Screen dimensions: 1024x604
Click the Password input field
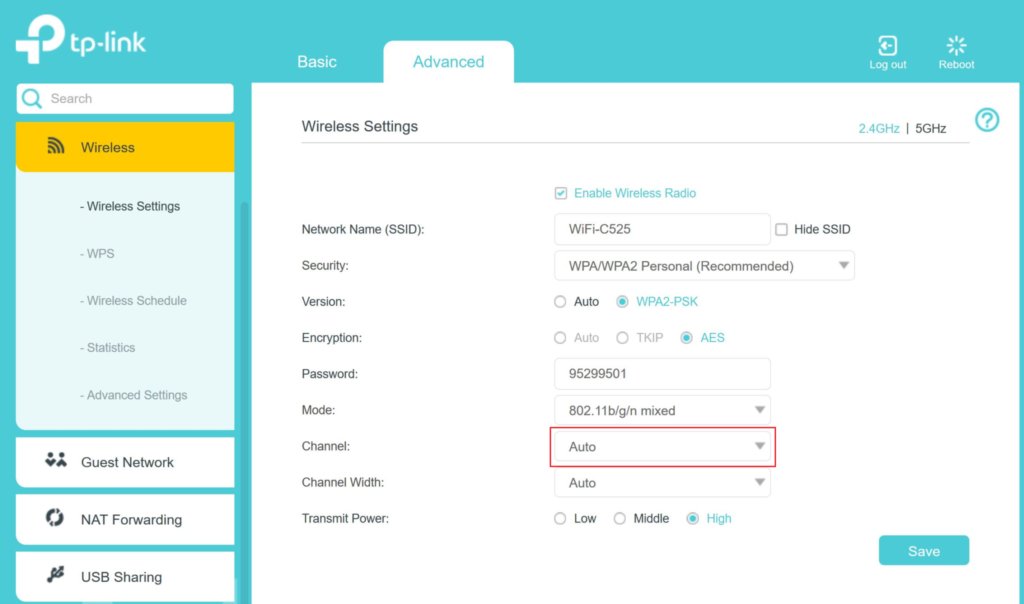tap(662, 374)
